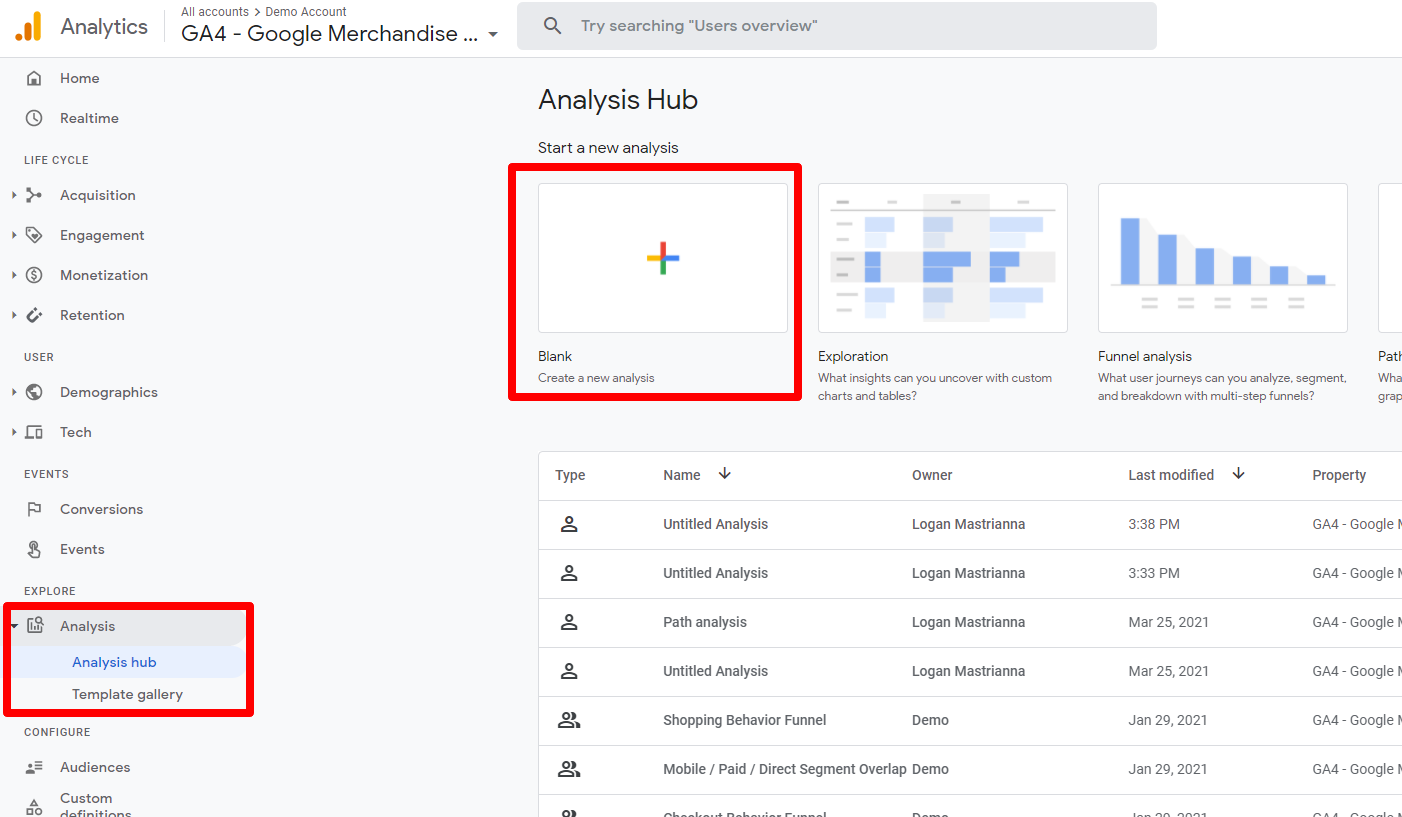Click the Name column header text
This screenshot has width=1402, height=817.
(682, 475)
